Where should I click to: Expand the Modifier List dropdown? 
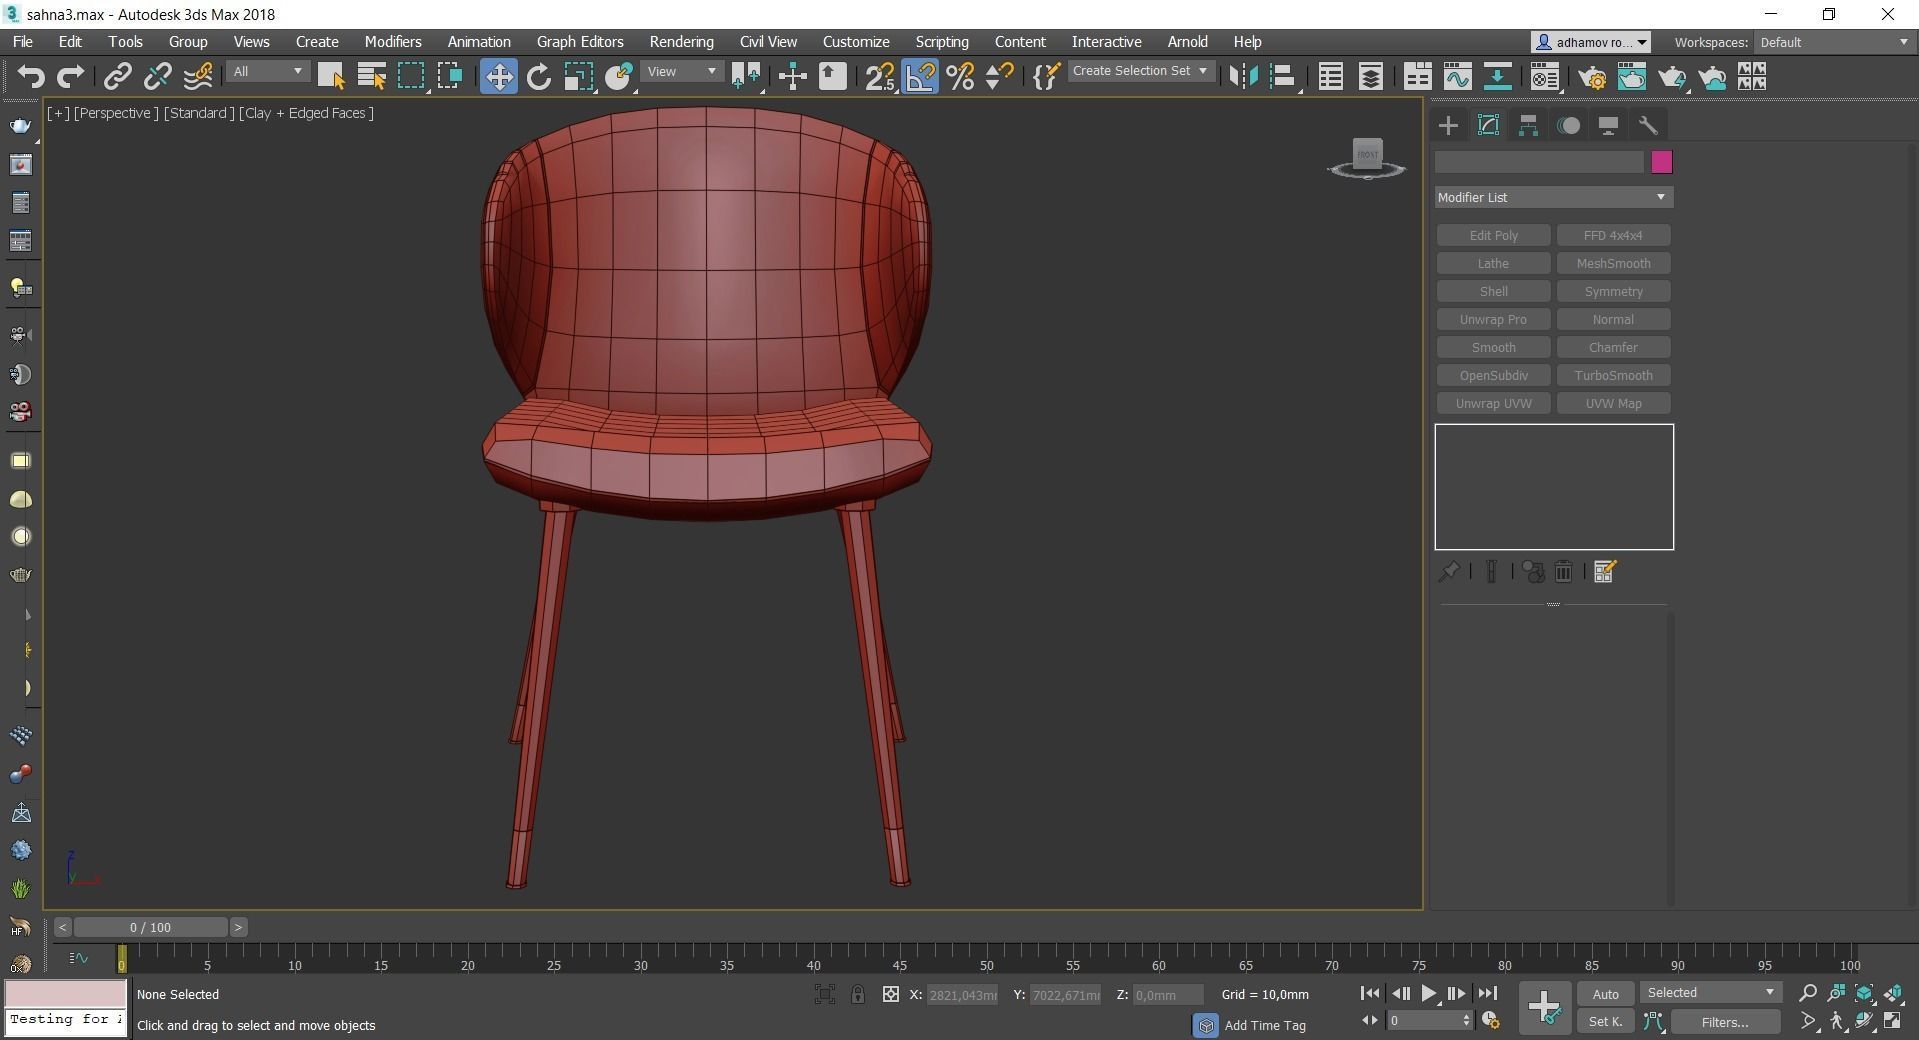coord(1553,197)
